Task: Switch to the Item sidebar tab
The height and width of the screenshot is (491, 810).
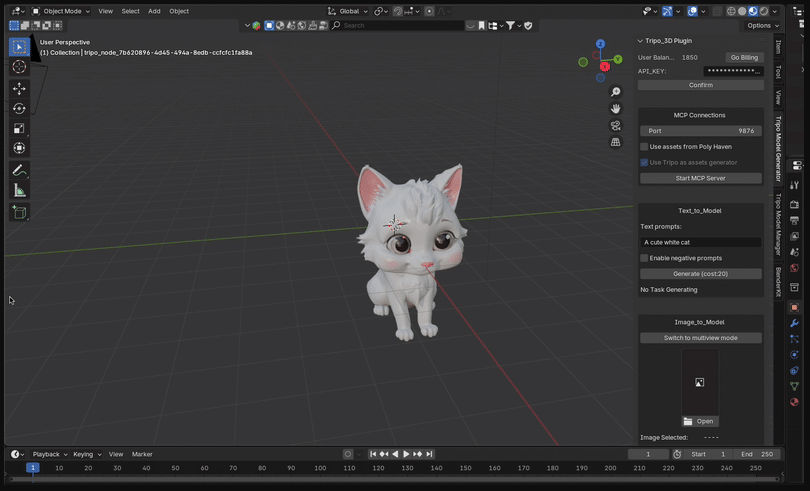Action: coord(778,47)
